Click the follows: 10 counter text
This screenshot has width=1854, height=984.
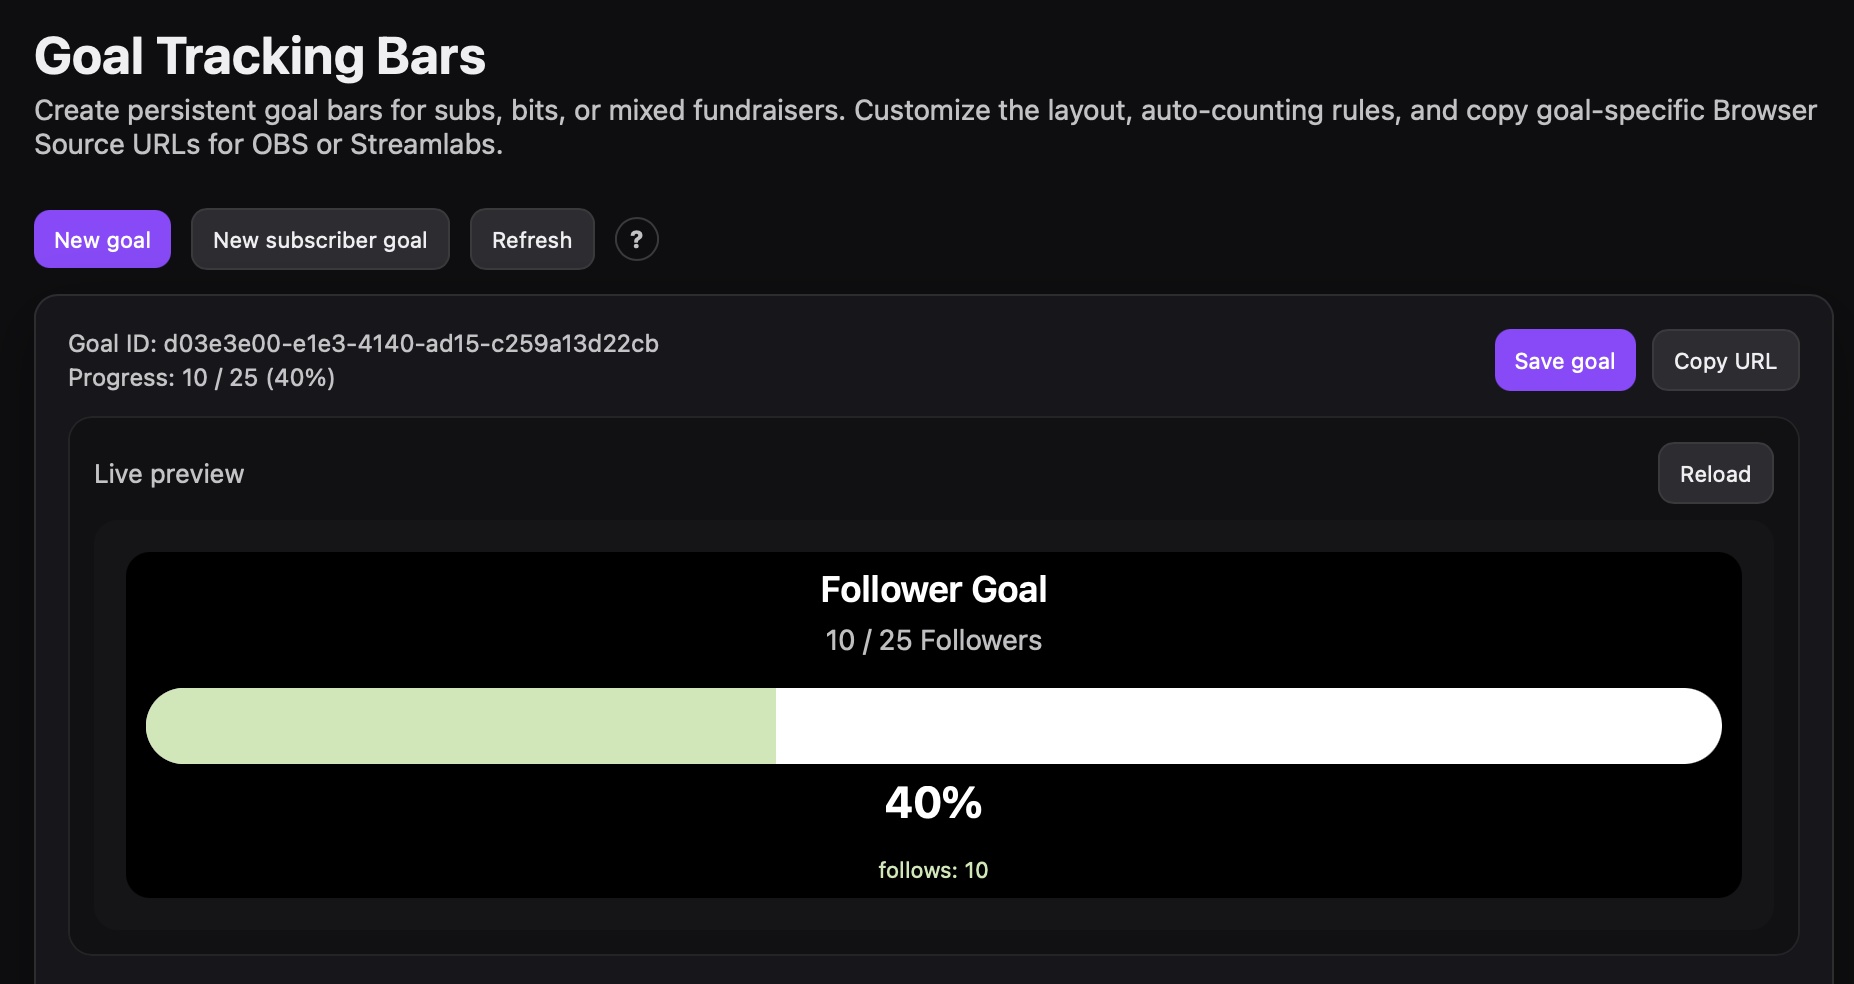click(933, 870)
